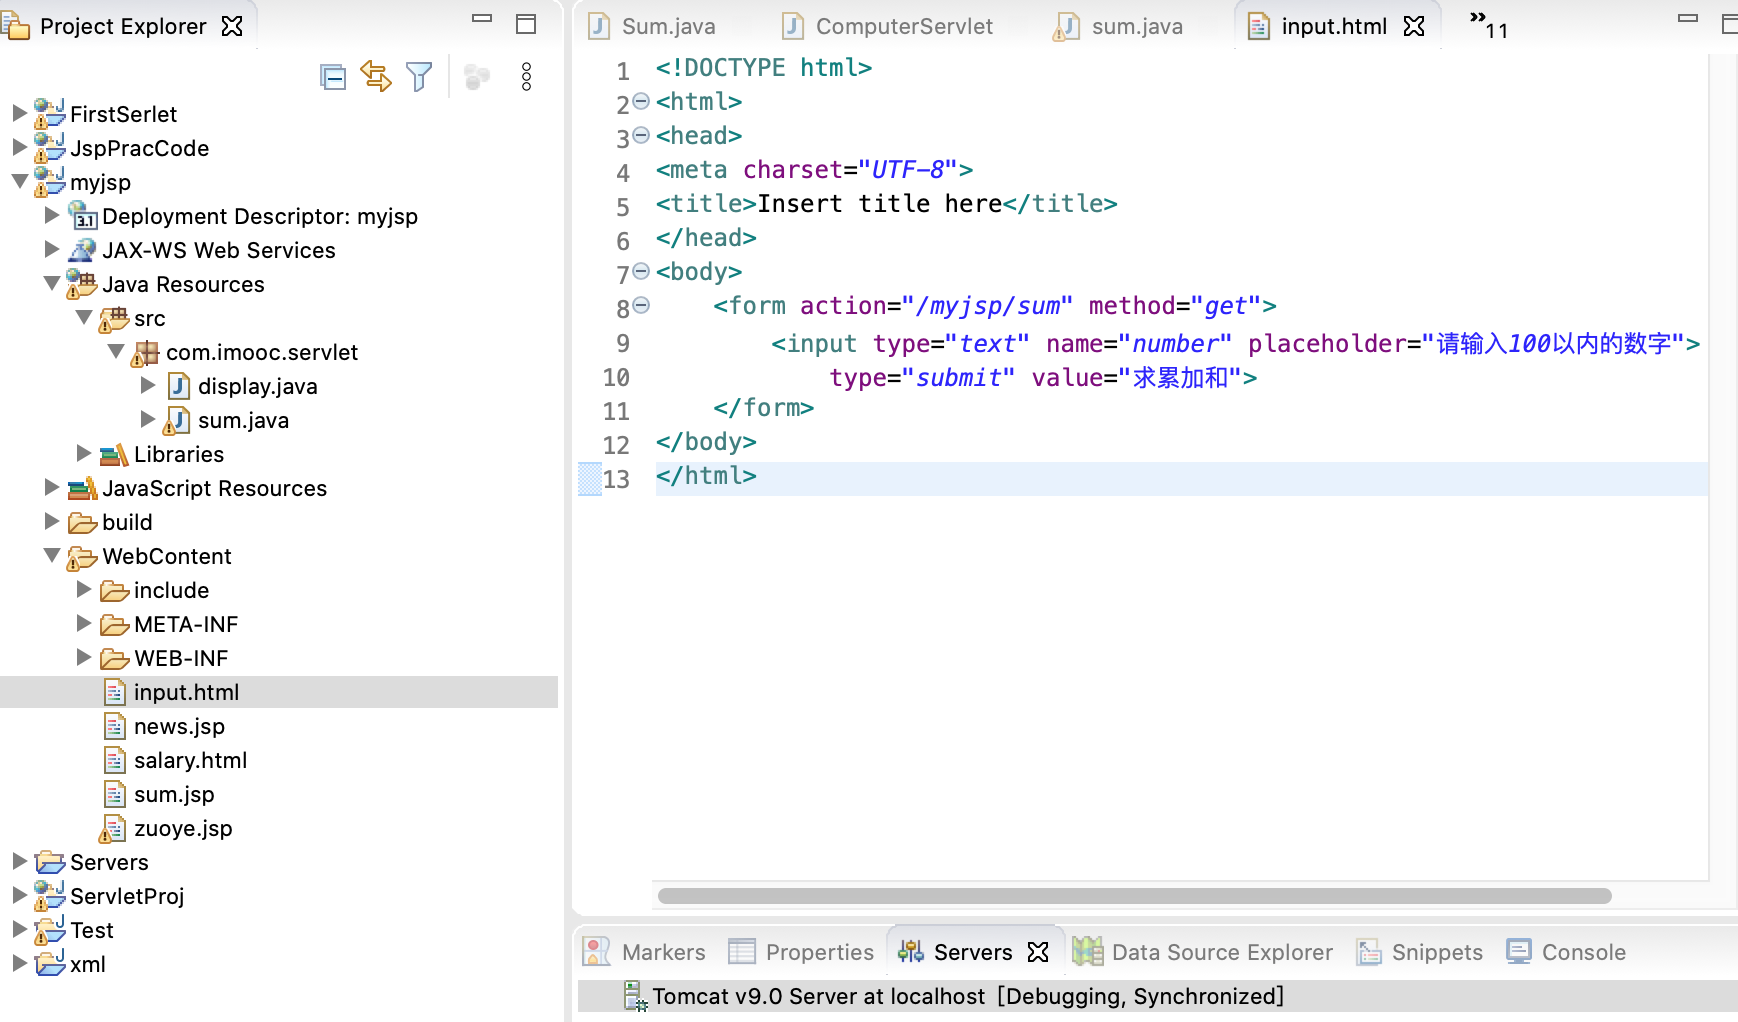
Task: Maximize the Project Explorer panel
Action: [526, 24]
